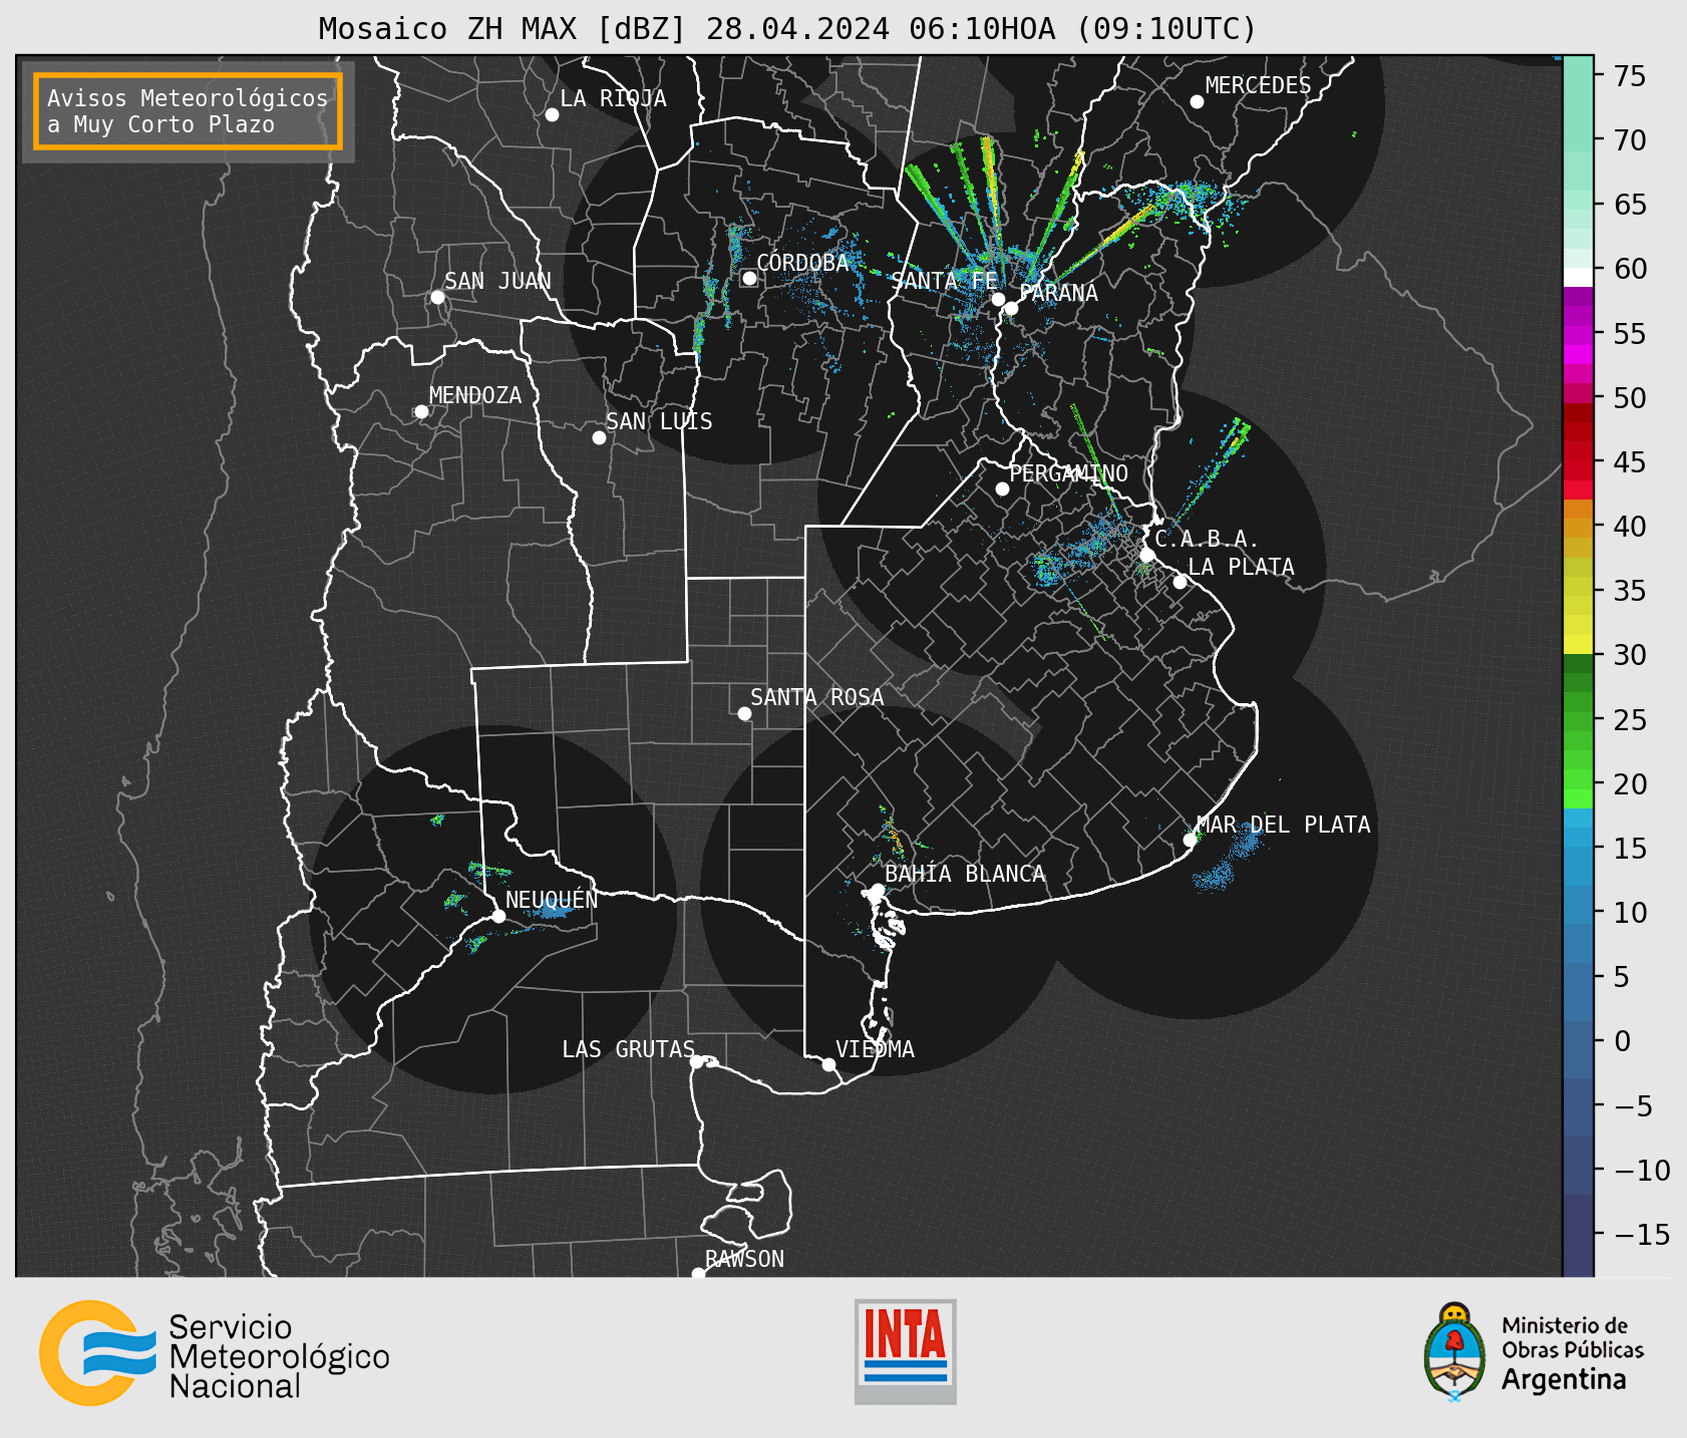
Task: Click the radar echo east of Neuquén
Action: click(552, 910)
